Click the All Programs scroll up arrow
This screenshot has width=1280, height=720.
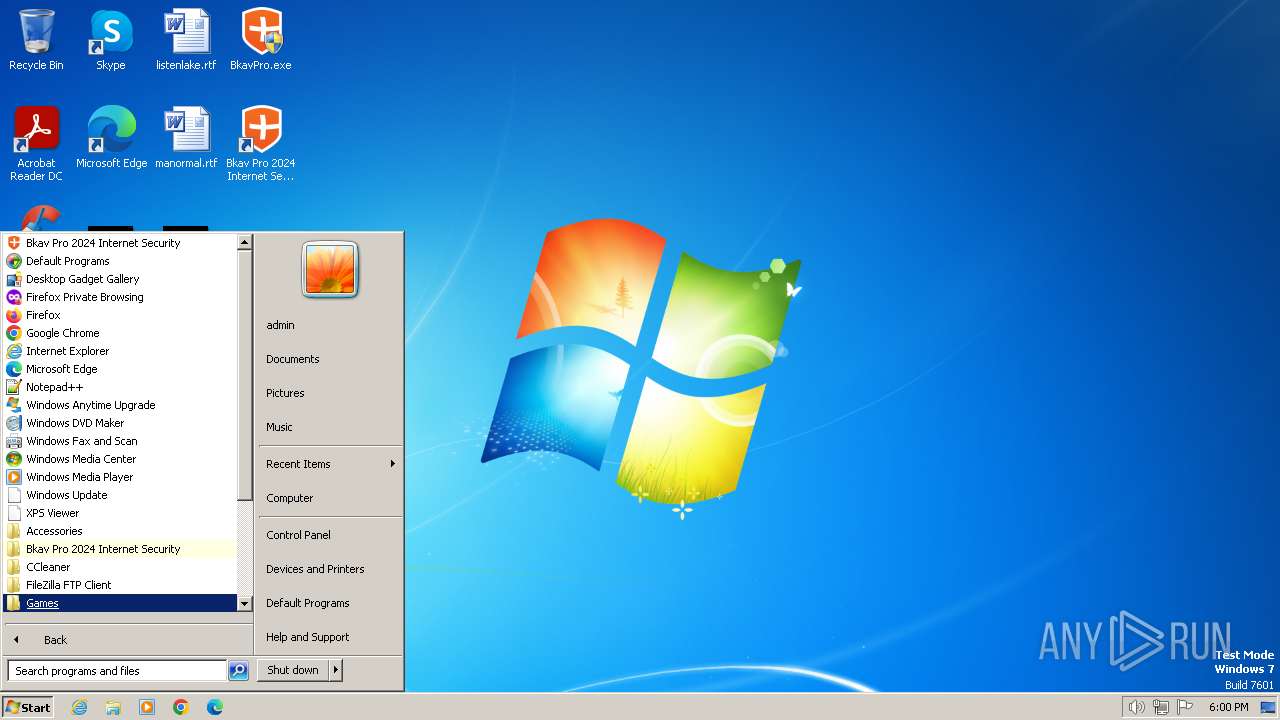point(244,242)
